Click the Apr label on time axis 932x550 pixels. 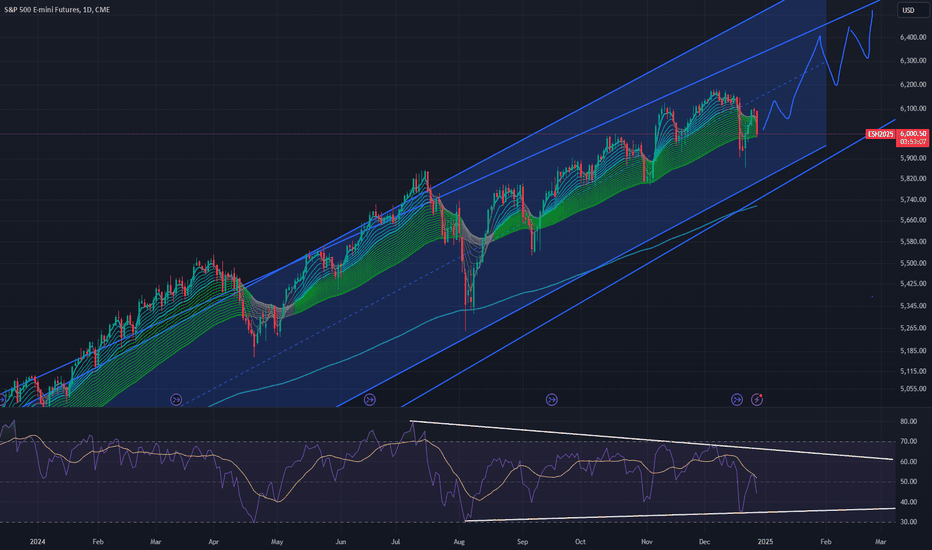tap(213, 542)
